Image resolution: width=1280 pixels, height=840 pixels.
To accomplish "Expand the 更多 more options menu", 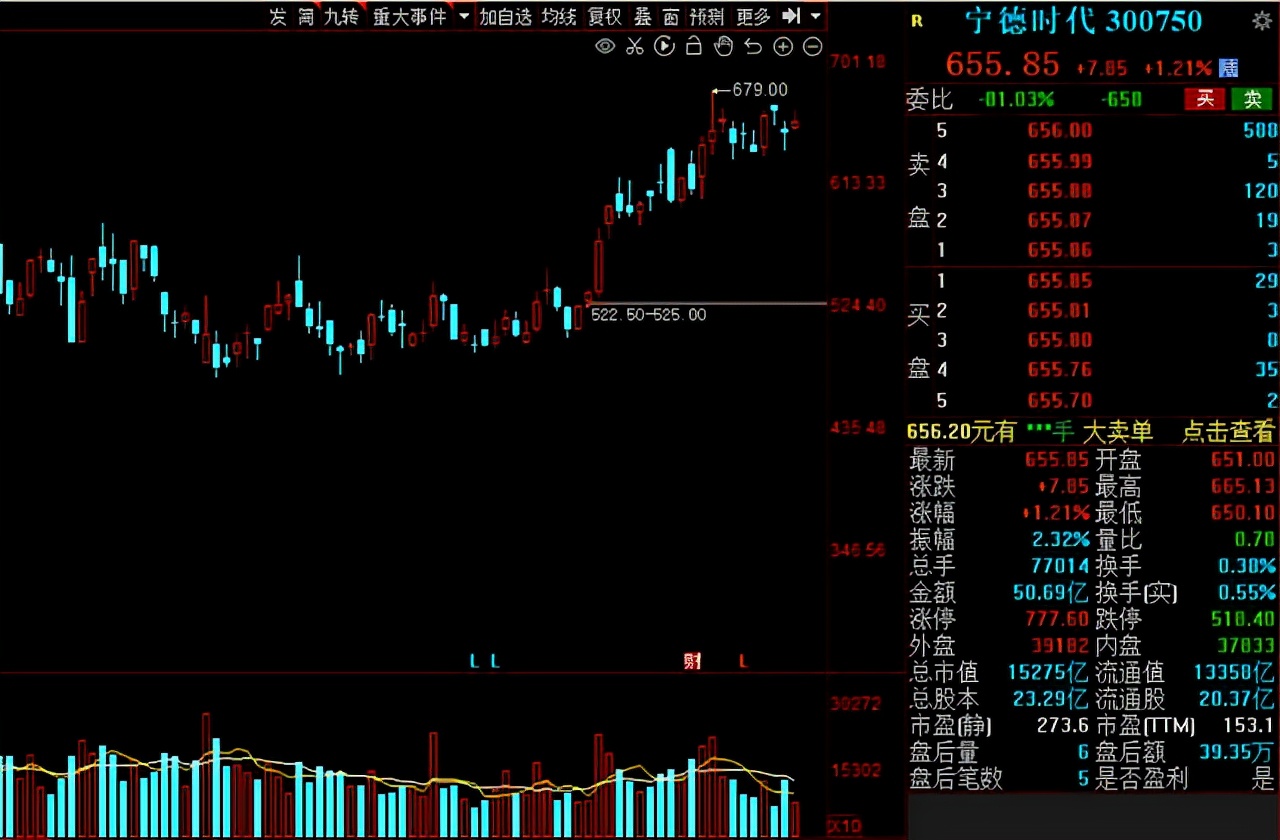I will 753,17.
